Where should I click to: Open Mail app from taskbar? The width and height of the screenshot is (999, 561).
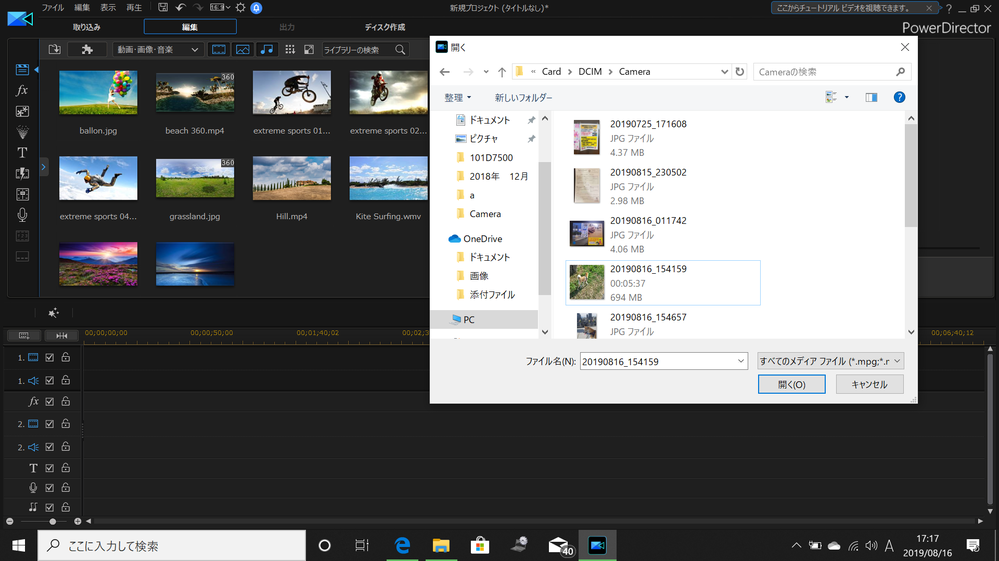click(x=559, y=546)
